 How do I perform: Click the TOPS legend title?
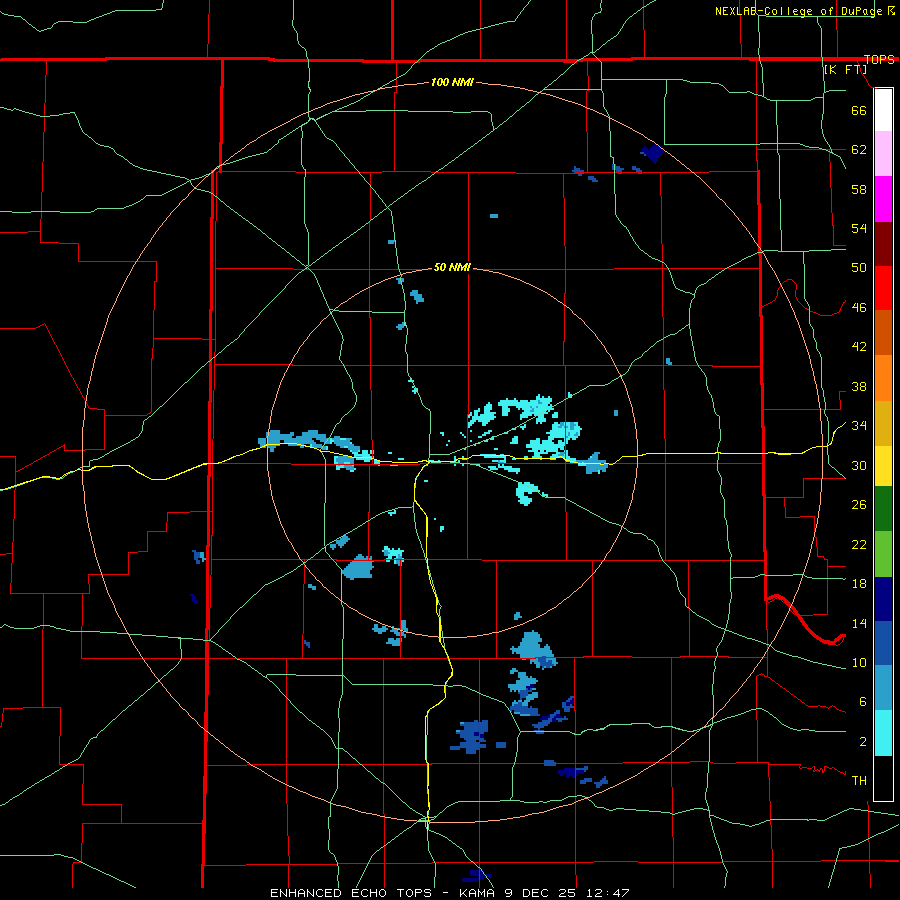click(879, 59)
